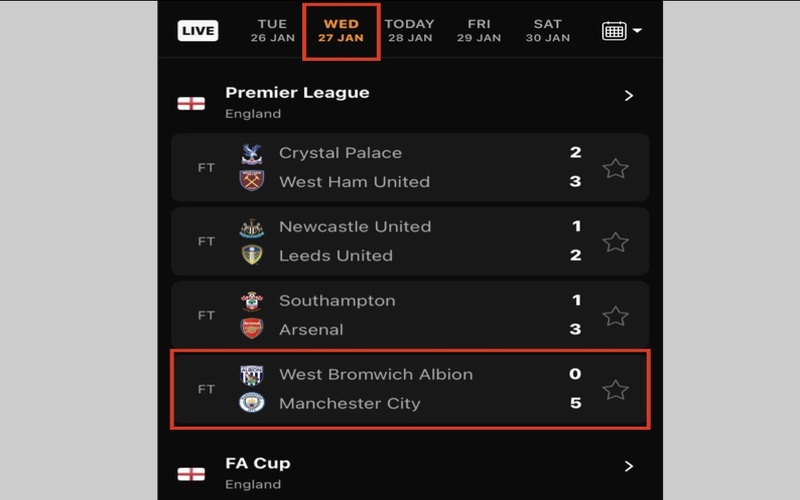
Task: Toggle the LIVE matches filter
Action: point(198,31)
